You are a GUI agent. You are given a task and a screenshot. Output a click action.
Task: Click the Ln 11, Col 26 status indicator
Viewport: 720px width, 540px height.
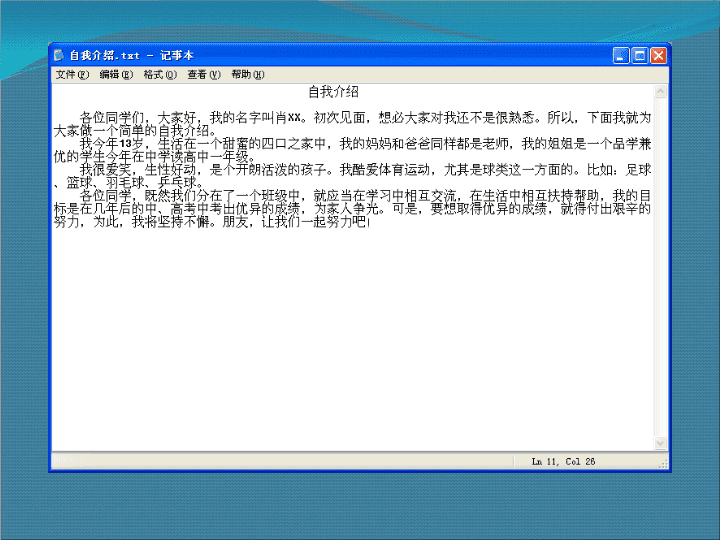click(563, 461)
